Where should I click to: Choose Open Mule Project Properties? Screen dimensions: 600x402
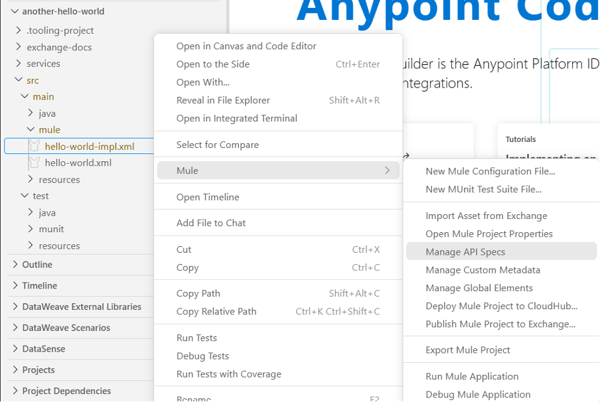(x=501, y=233)
